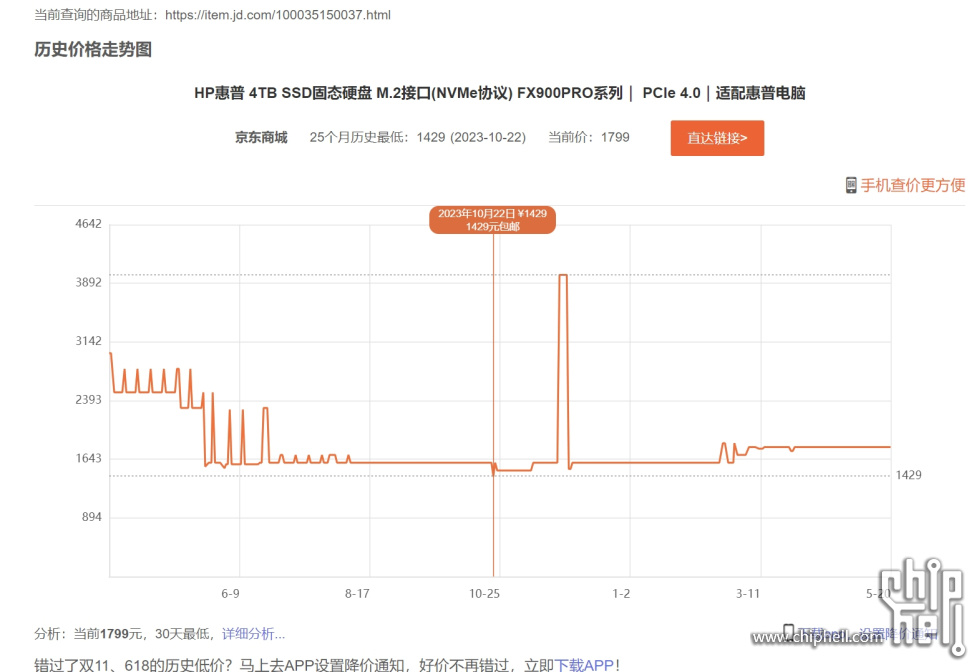Click the phone icon beside 手机查价更方便
The image size is (979, 672).
point(850,185)
